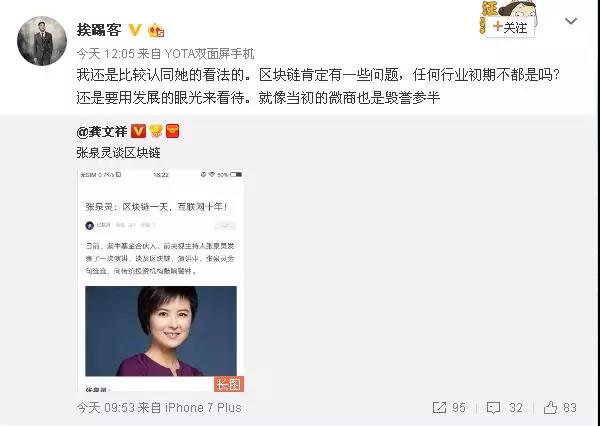Open the 今天 09:53 original post timestamp

[x=106, y=408]
